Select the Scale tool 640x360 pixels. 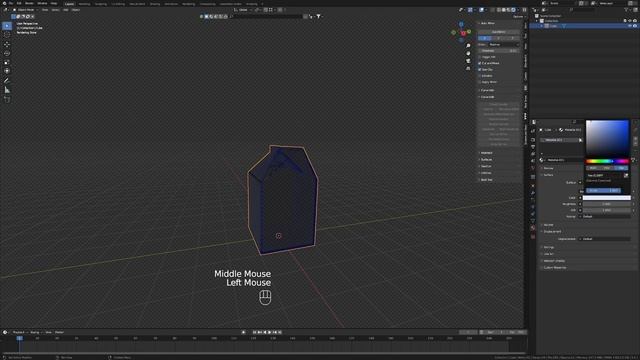tap(7, 62)
